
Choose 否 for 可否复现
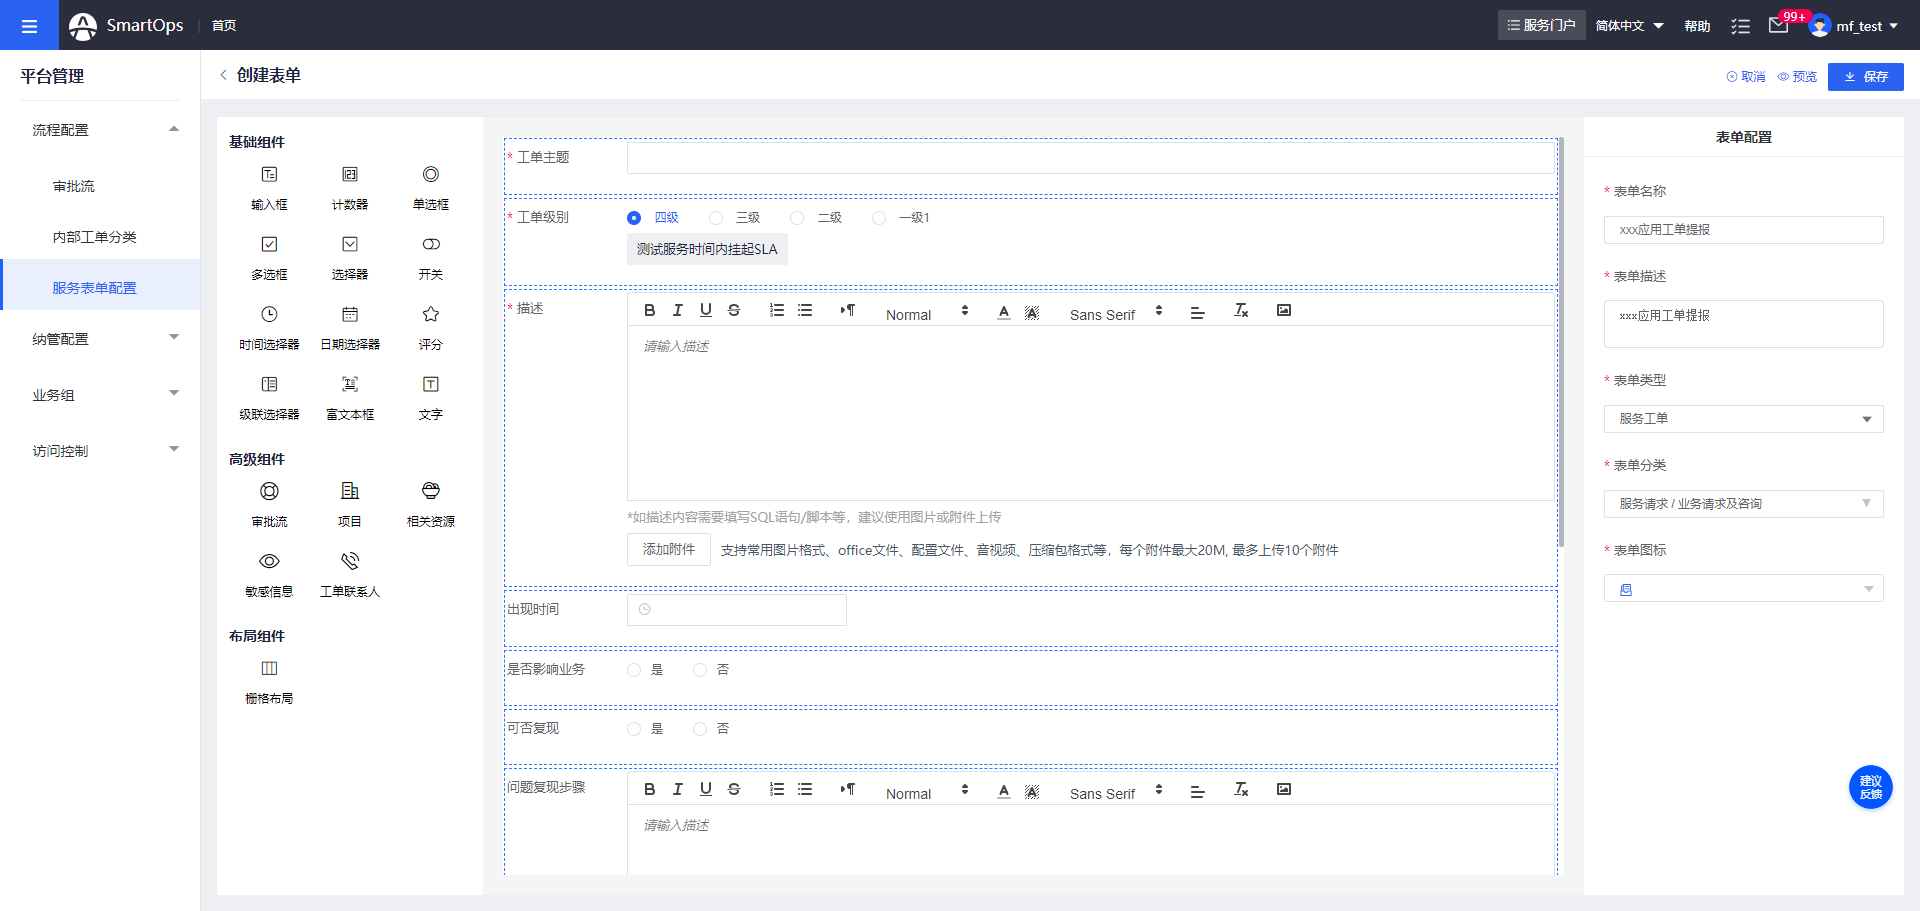point(700,729)
